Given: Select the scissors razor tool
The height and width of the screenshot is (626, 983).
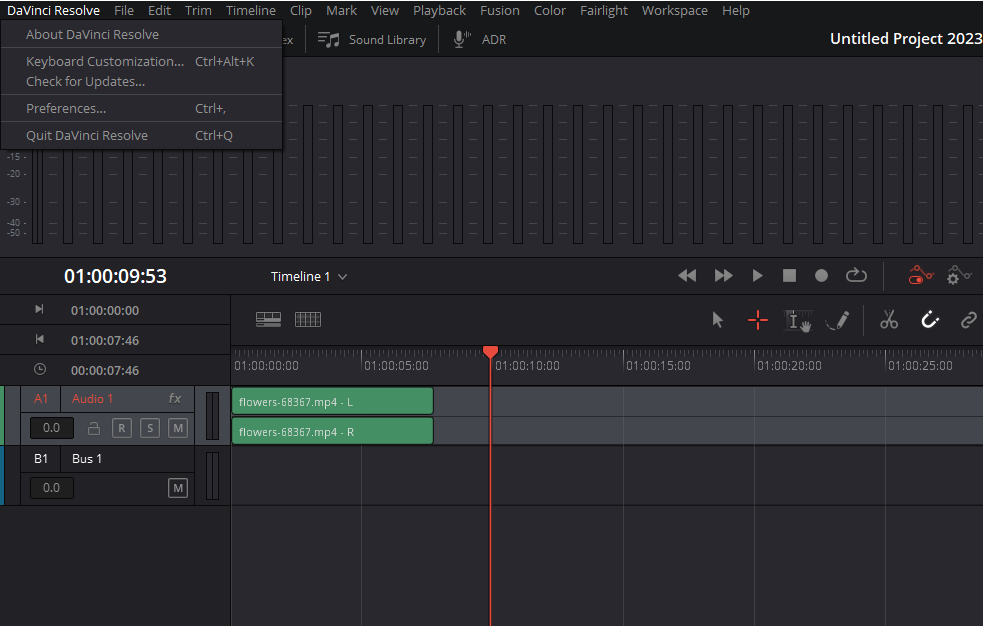Looking at the screenshot, I should pyautogui.click(x=889, y=320).
